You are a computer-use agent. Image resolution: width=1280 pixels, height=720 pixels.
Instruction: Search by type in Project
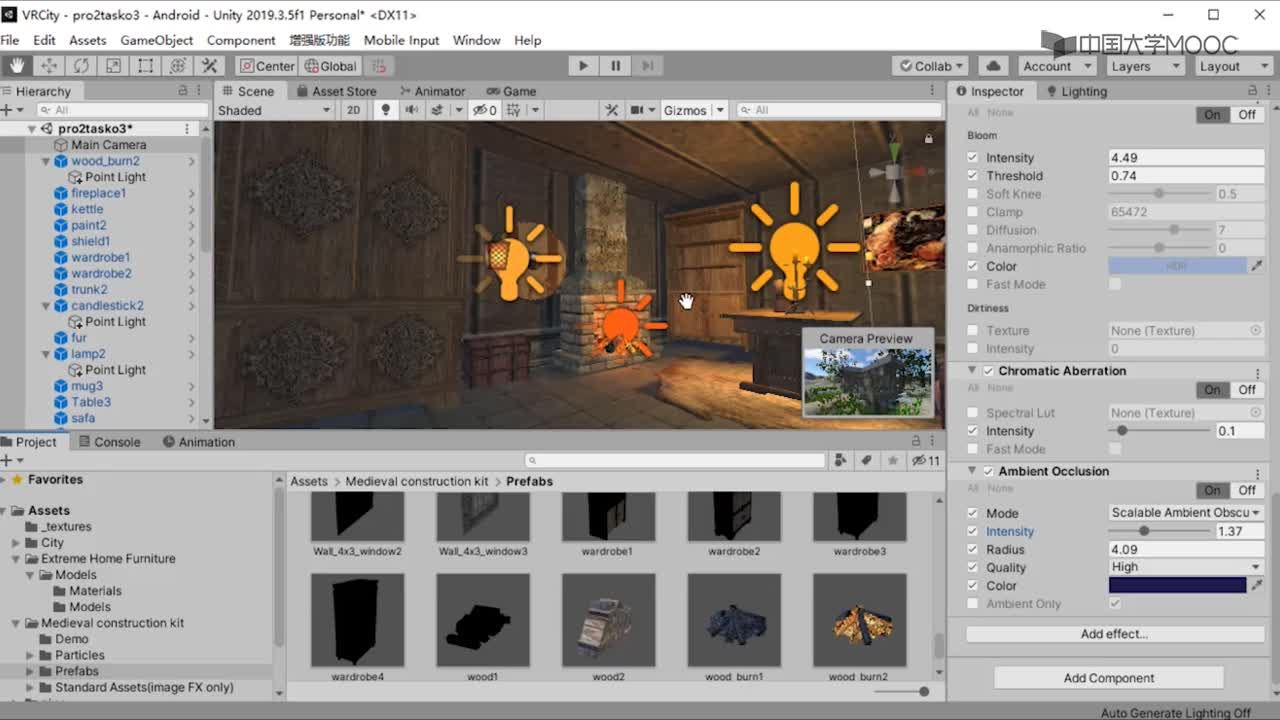click(841, 460)
